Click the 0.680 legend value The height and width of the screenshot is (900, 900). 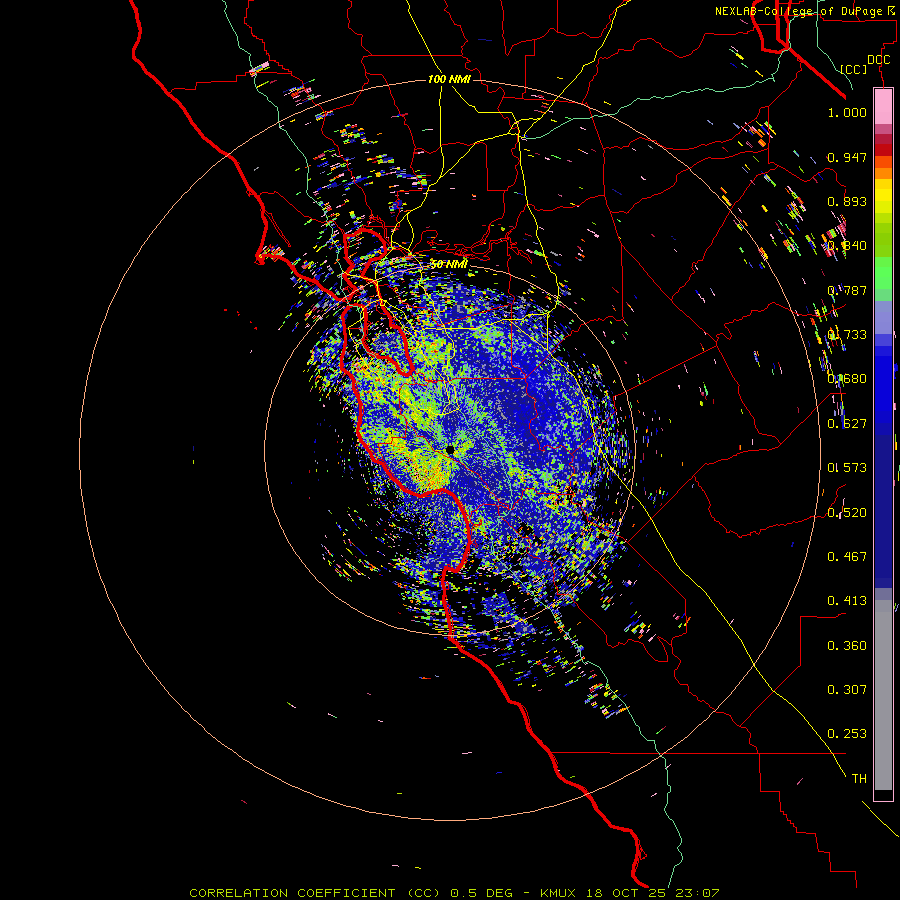[847, 379]
